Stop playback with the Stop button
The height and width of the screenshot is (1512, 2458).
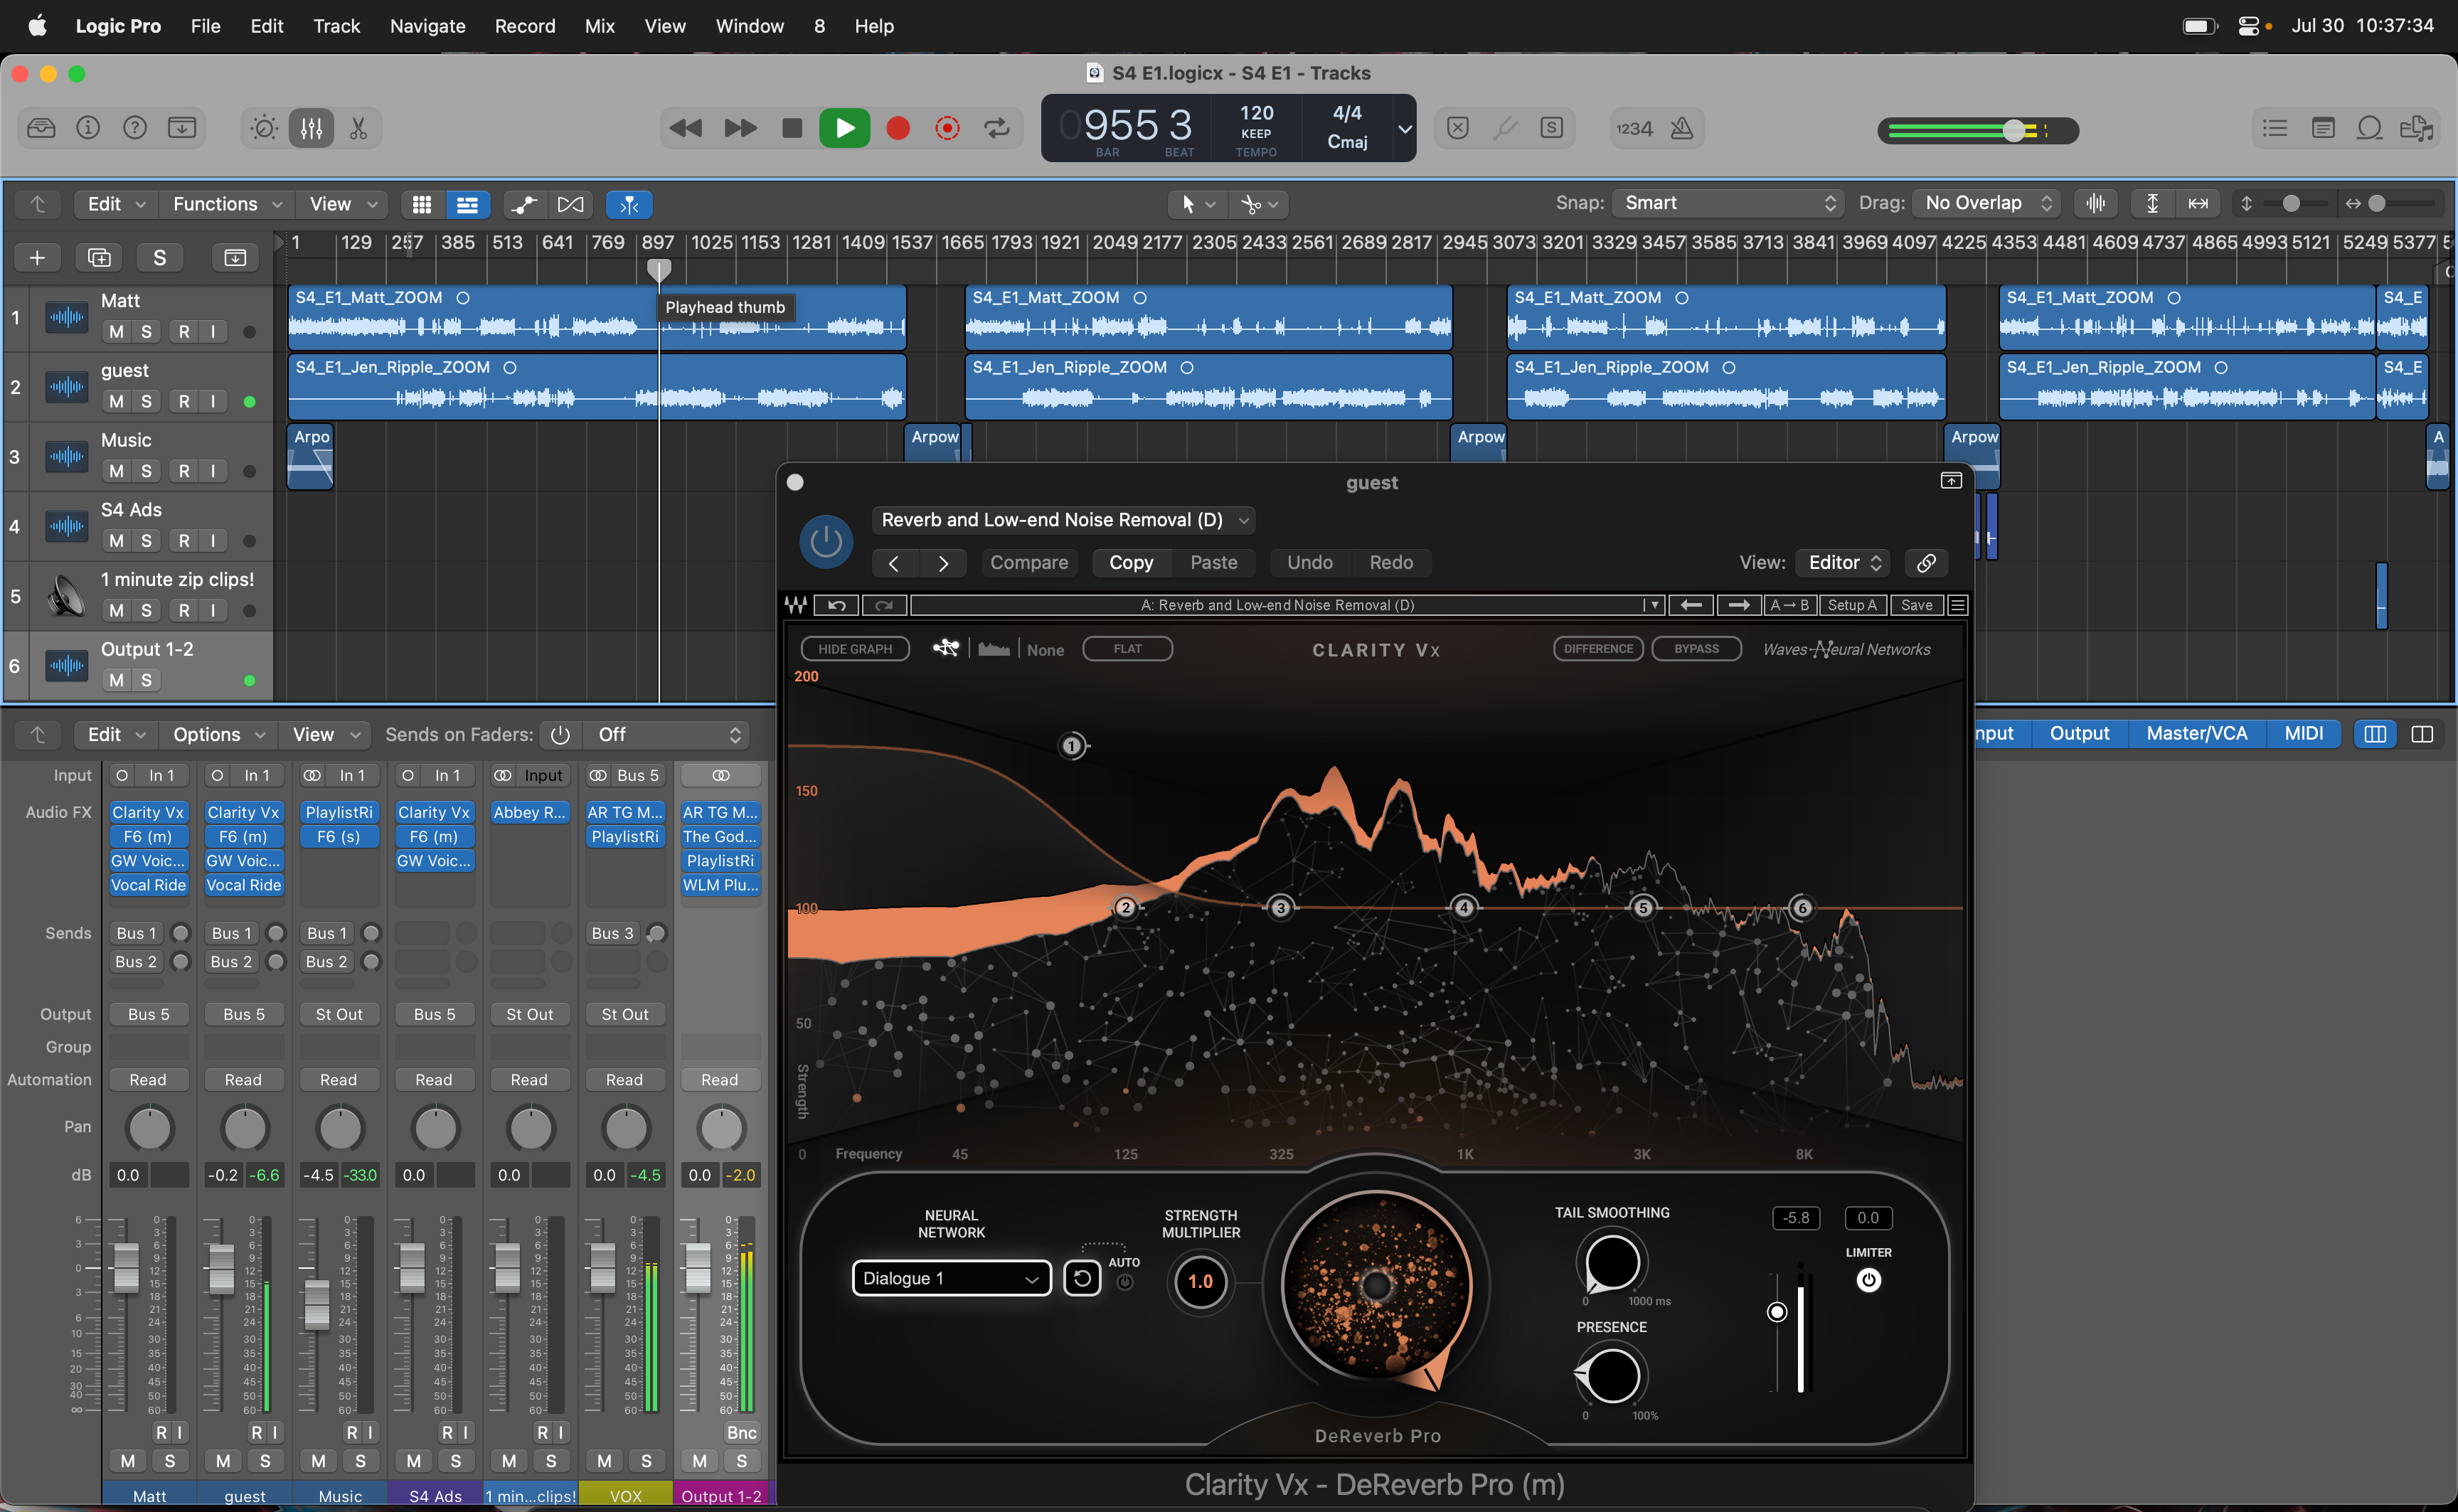[x=792, y=128]
